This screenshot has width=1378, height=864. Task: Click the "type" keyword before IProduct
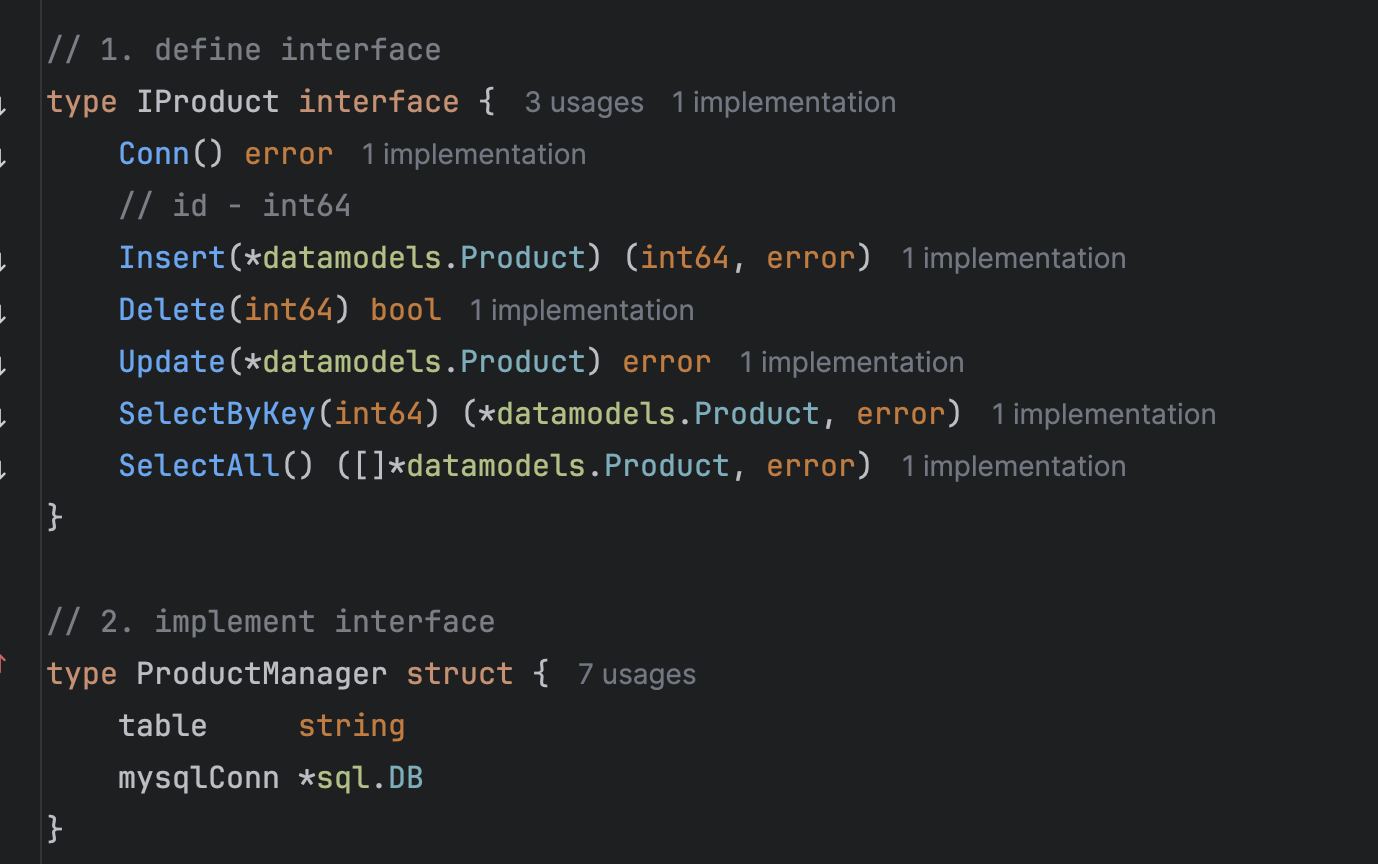tap(82, 102)
